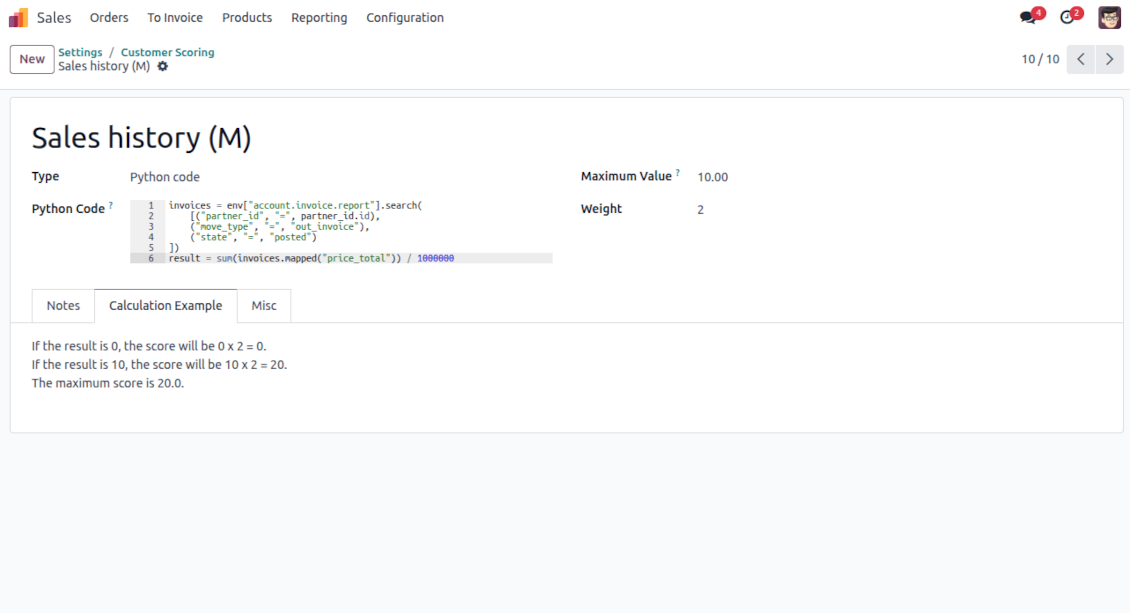Viewport: 1130px width, 613px height.
Task: Expand the To Invoice menu
Action: coord(175,18)
